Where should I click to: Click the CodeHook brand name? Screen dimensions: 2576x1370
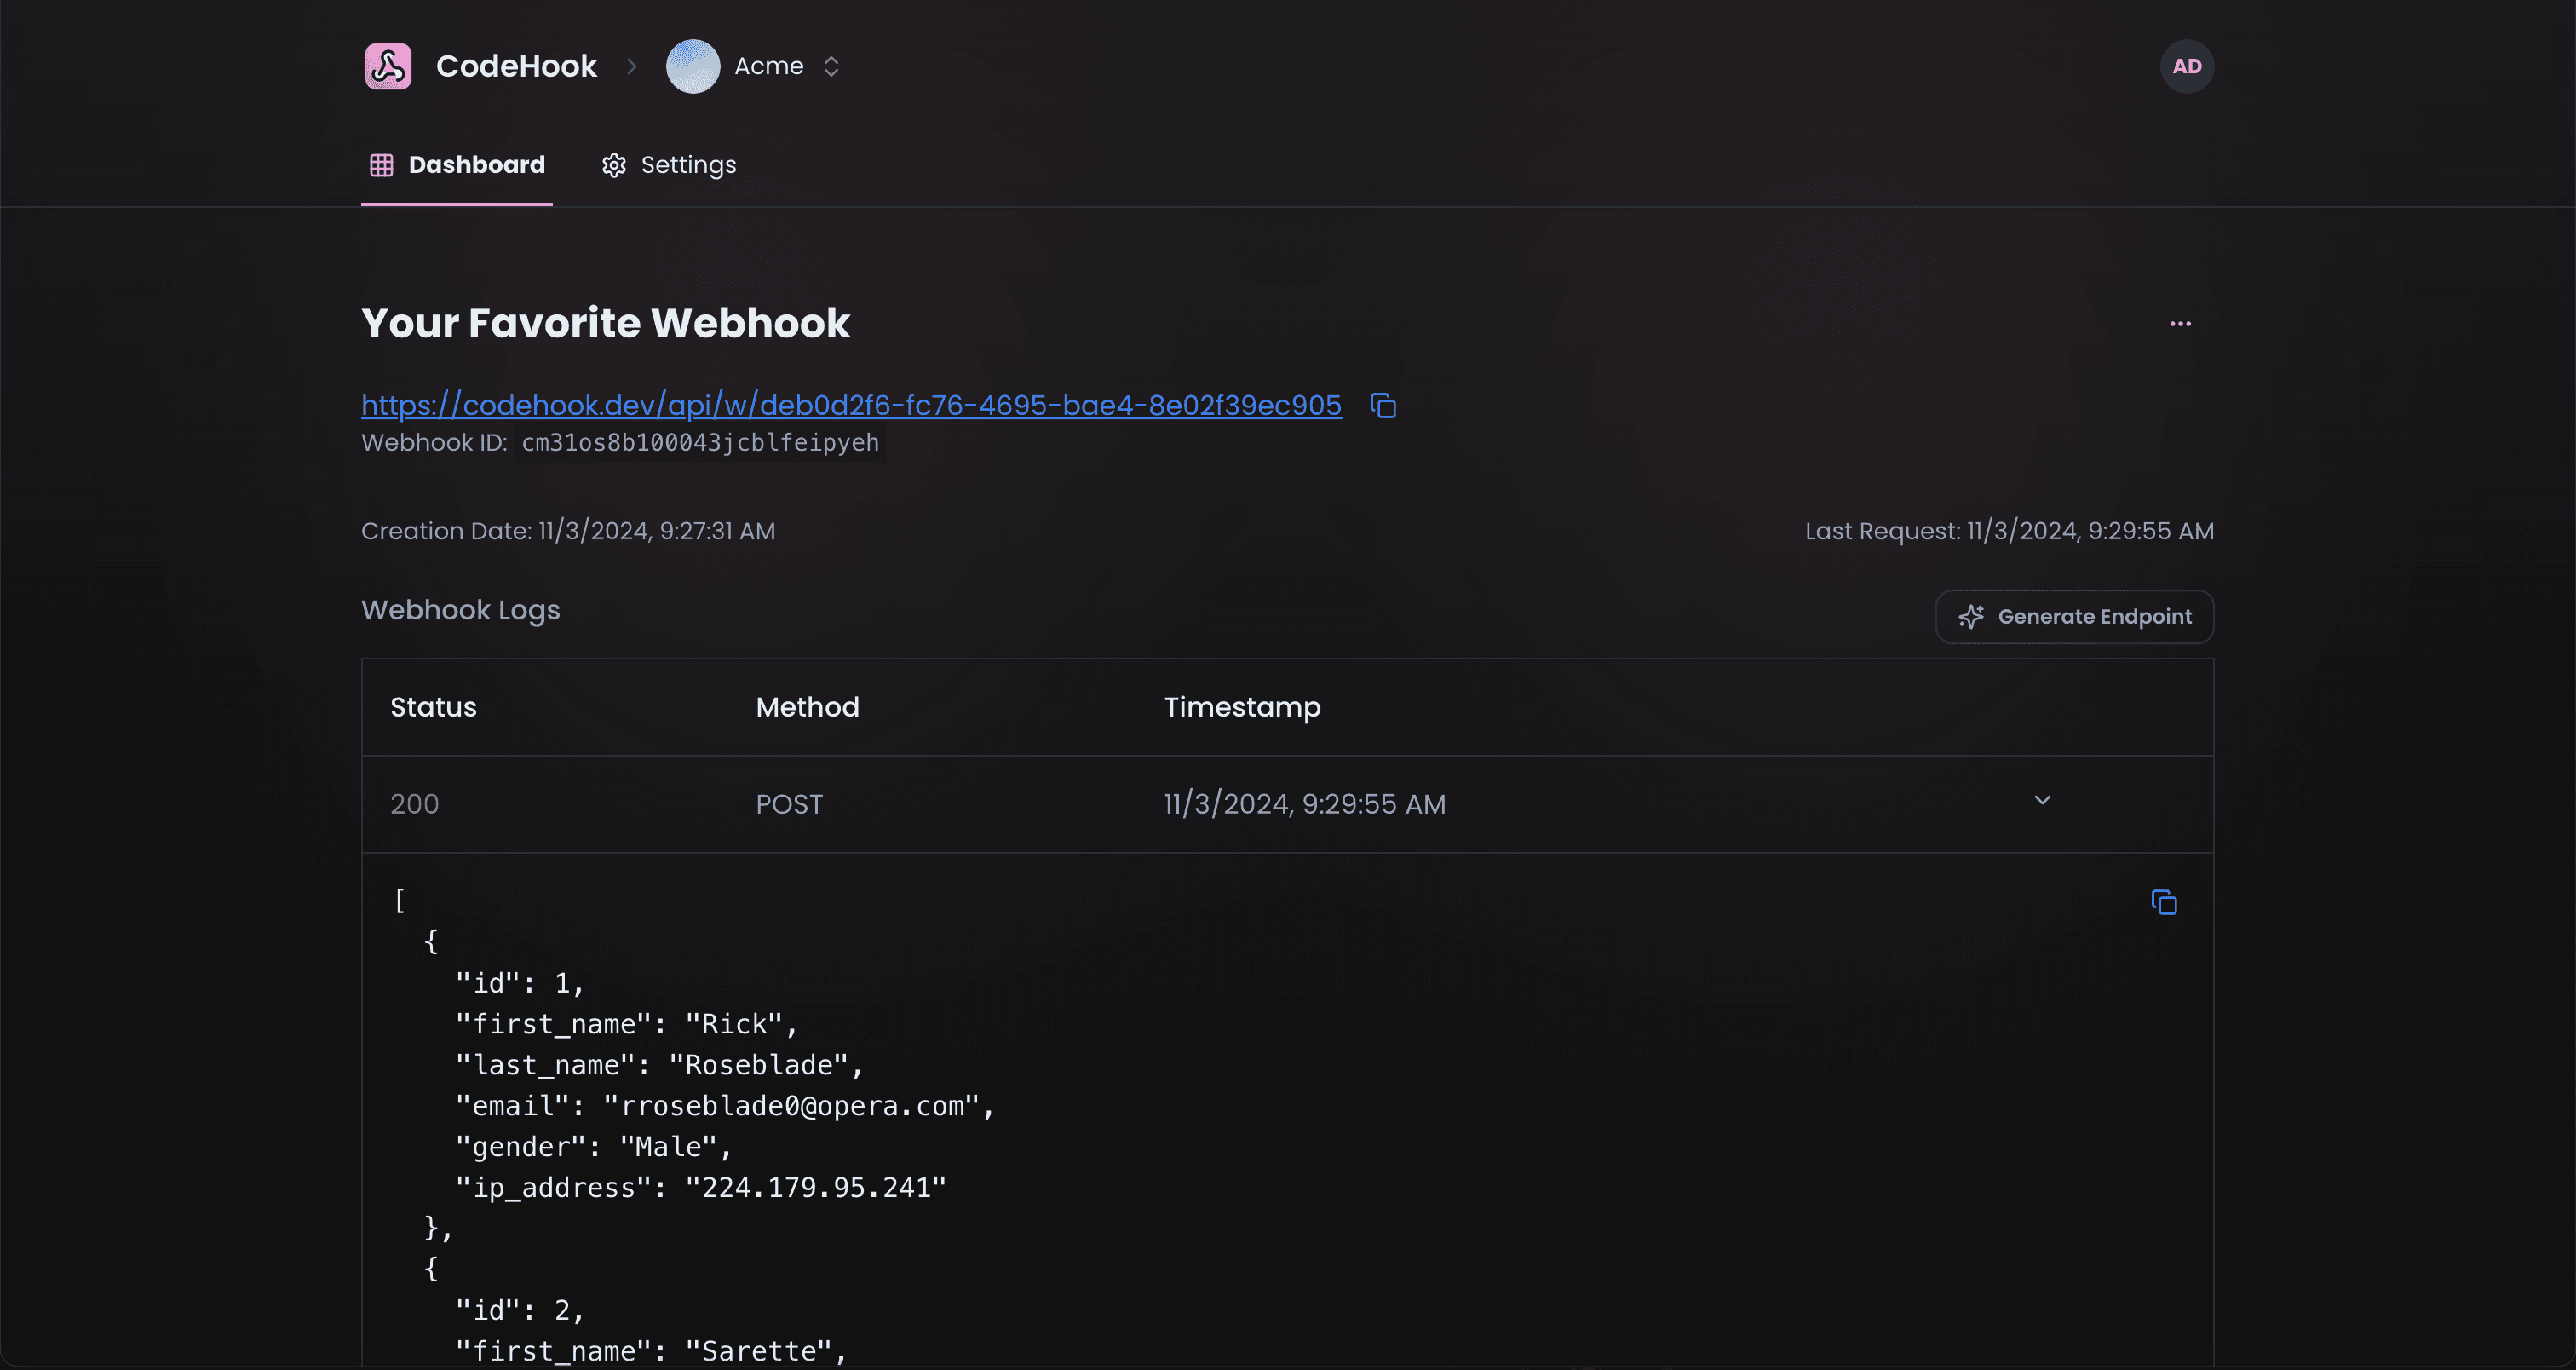516,66
